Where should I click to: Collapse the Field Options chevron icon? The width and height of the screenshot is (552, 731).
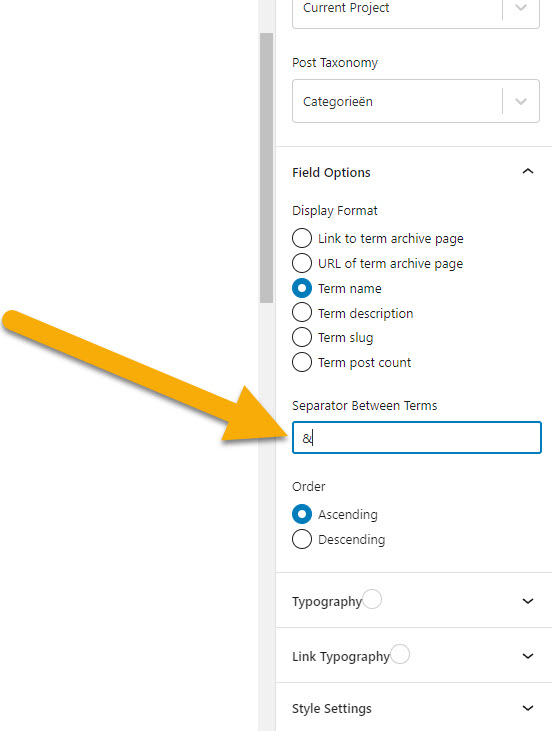coord(528,172)
